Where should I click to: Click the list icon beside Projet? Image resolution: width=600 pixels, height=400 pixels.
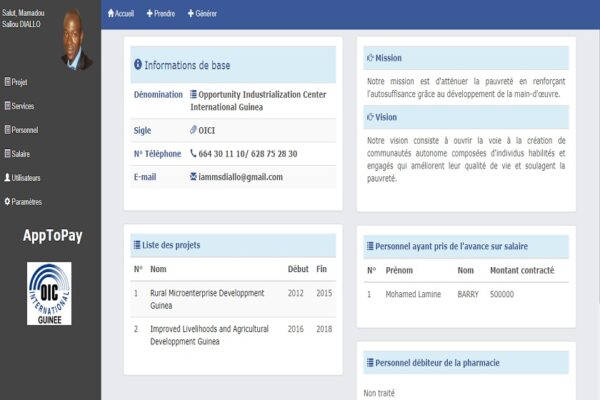(x=7, y=82)
